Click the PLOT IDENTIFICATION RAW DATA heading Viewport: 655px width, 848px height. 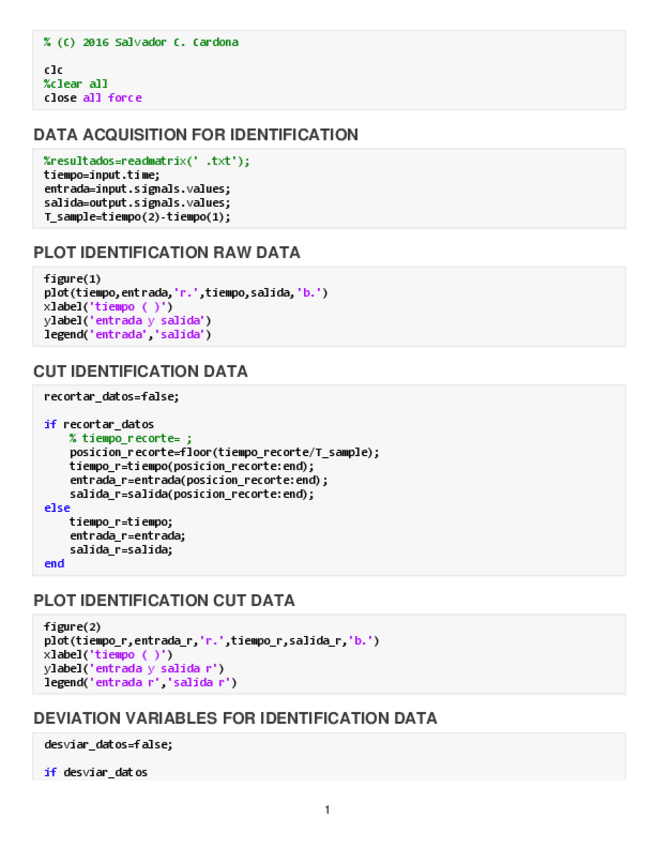point(166,253)
